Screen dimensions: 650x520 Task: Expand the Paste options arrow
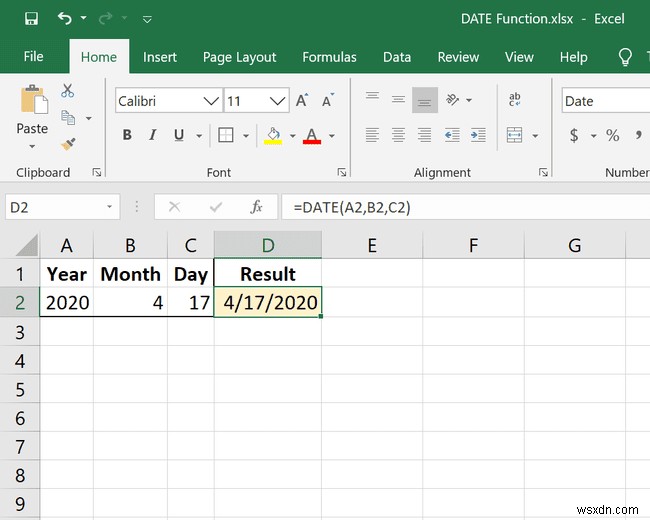point(32,146)
